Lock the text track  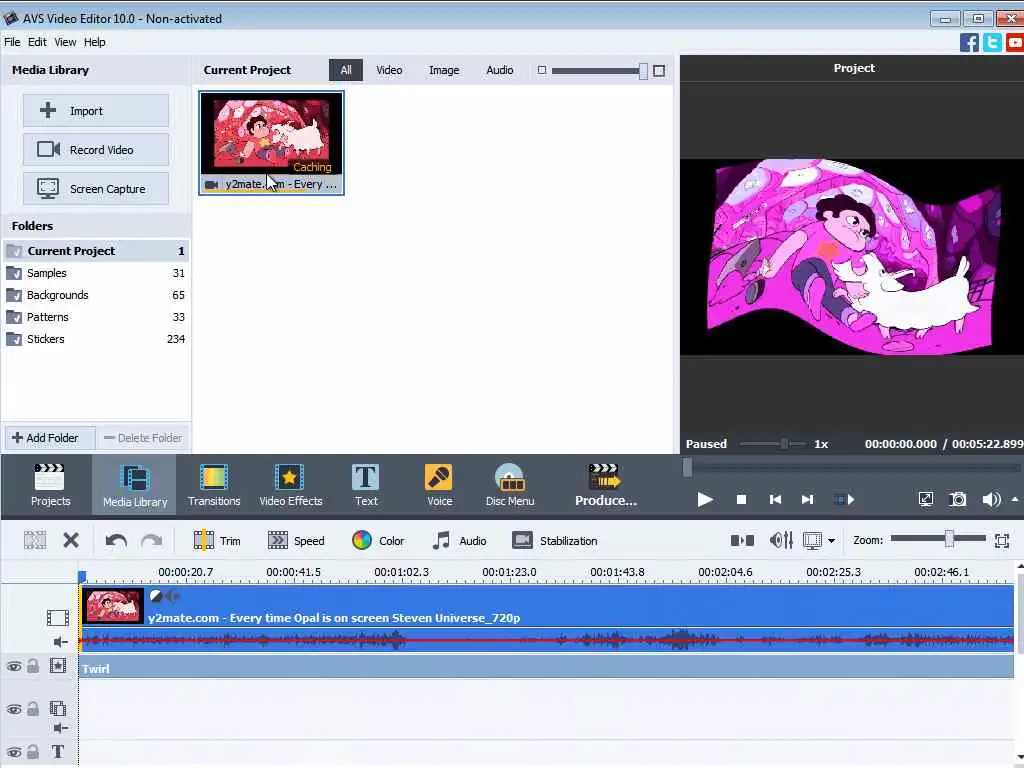tap(33, 752)
